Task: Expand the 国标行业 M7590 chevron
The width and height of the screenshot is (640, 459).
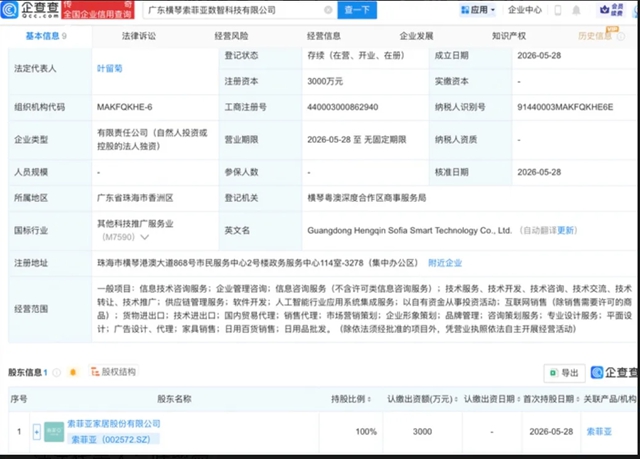Action: click(144, 237)
